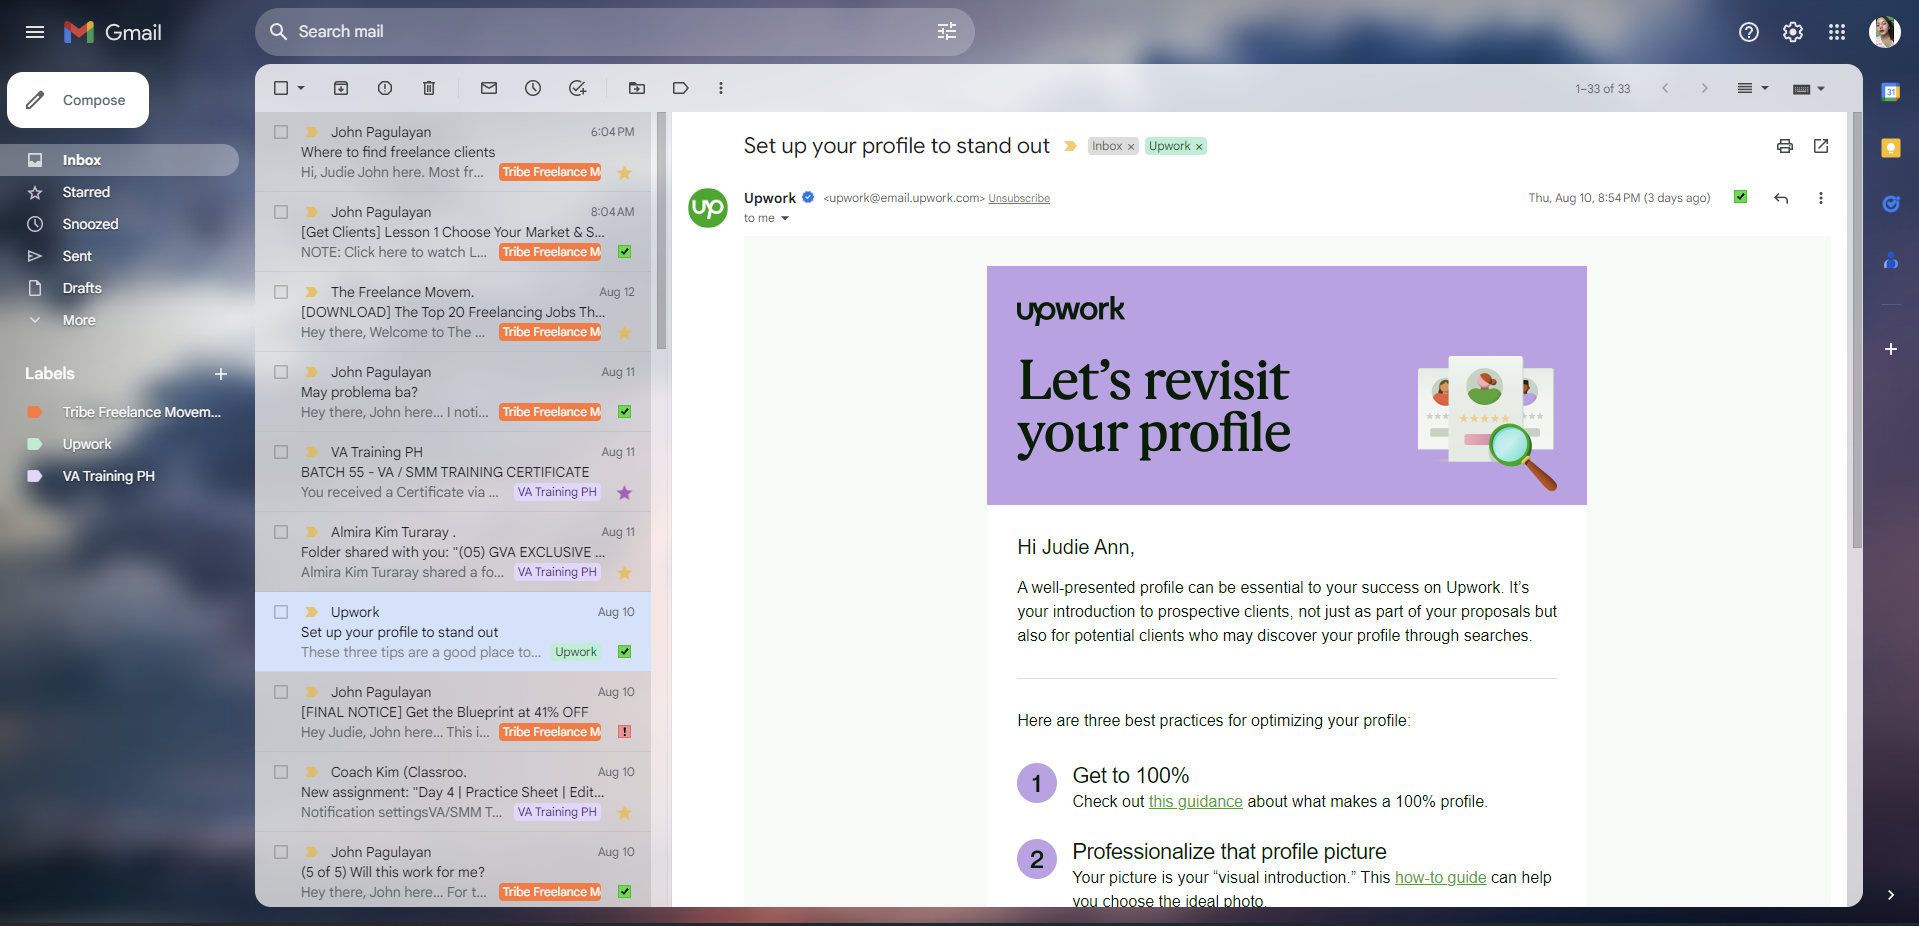Expand More in the left sidebar
Viewport: 1919px width, 926px height.
pyautogui.click(x=79, y=320)
